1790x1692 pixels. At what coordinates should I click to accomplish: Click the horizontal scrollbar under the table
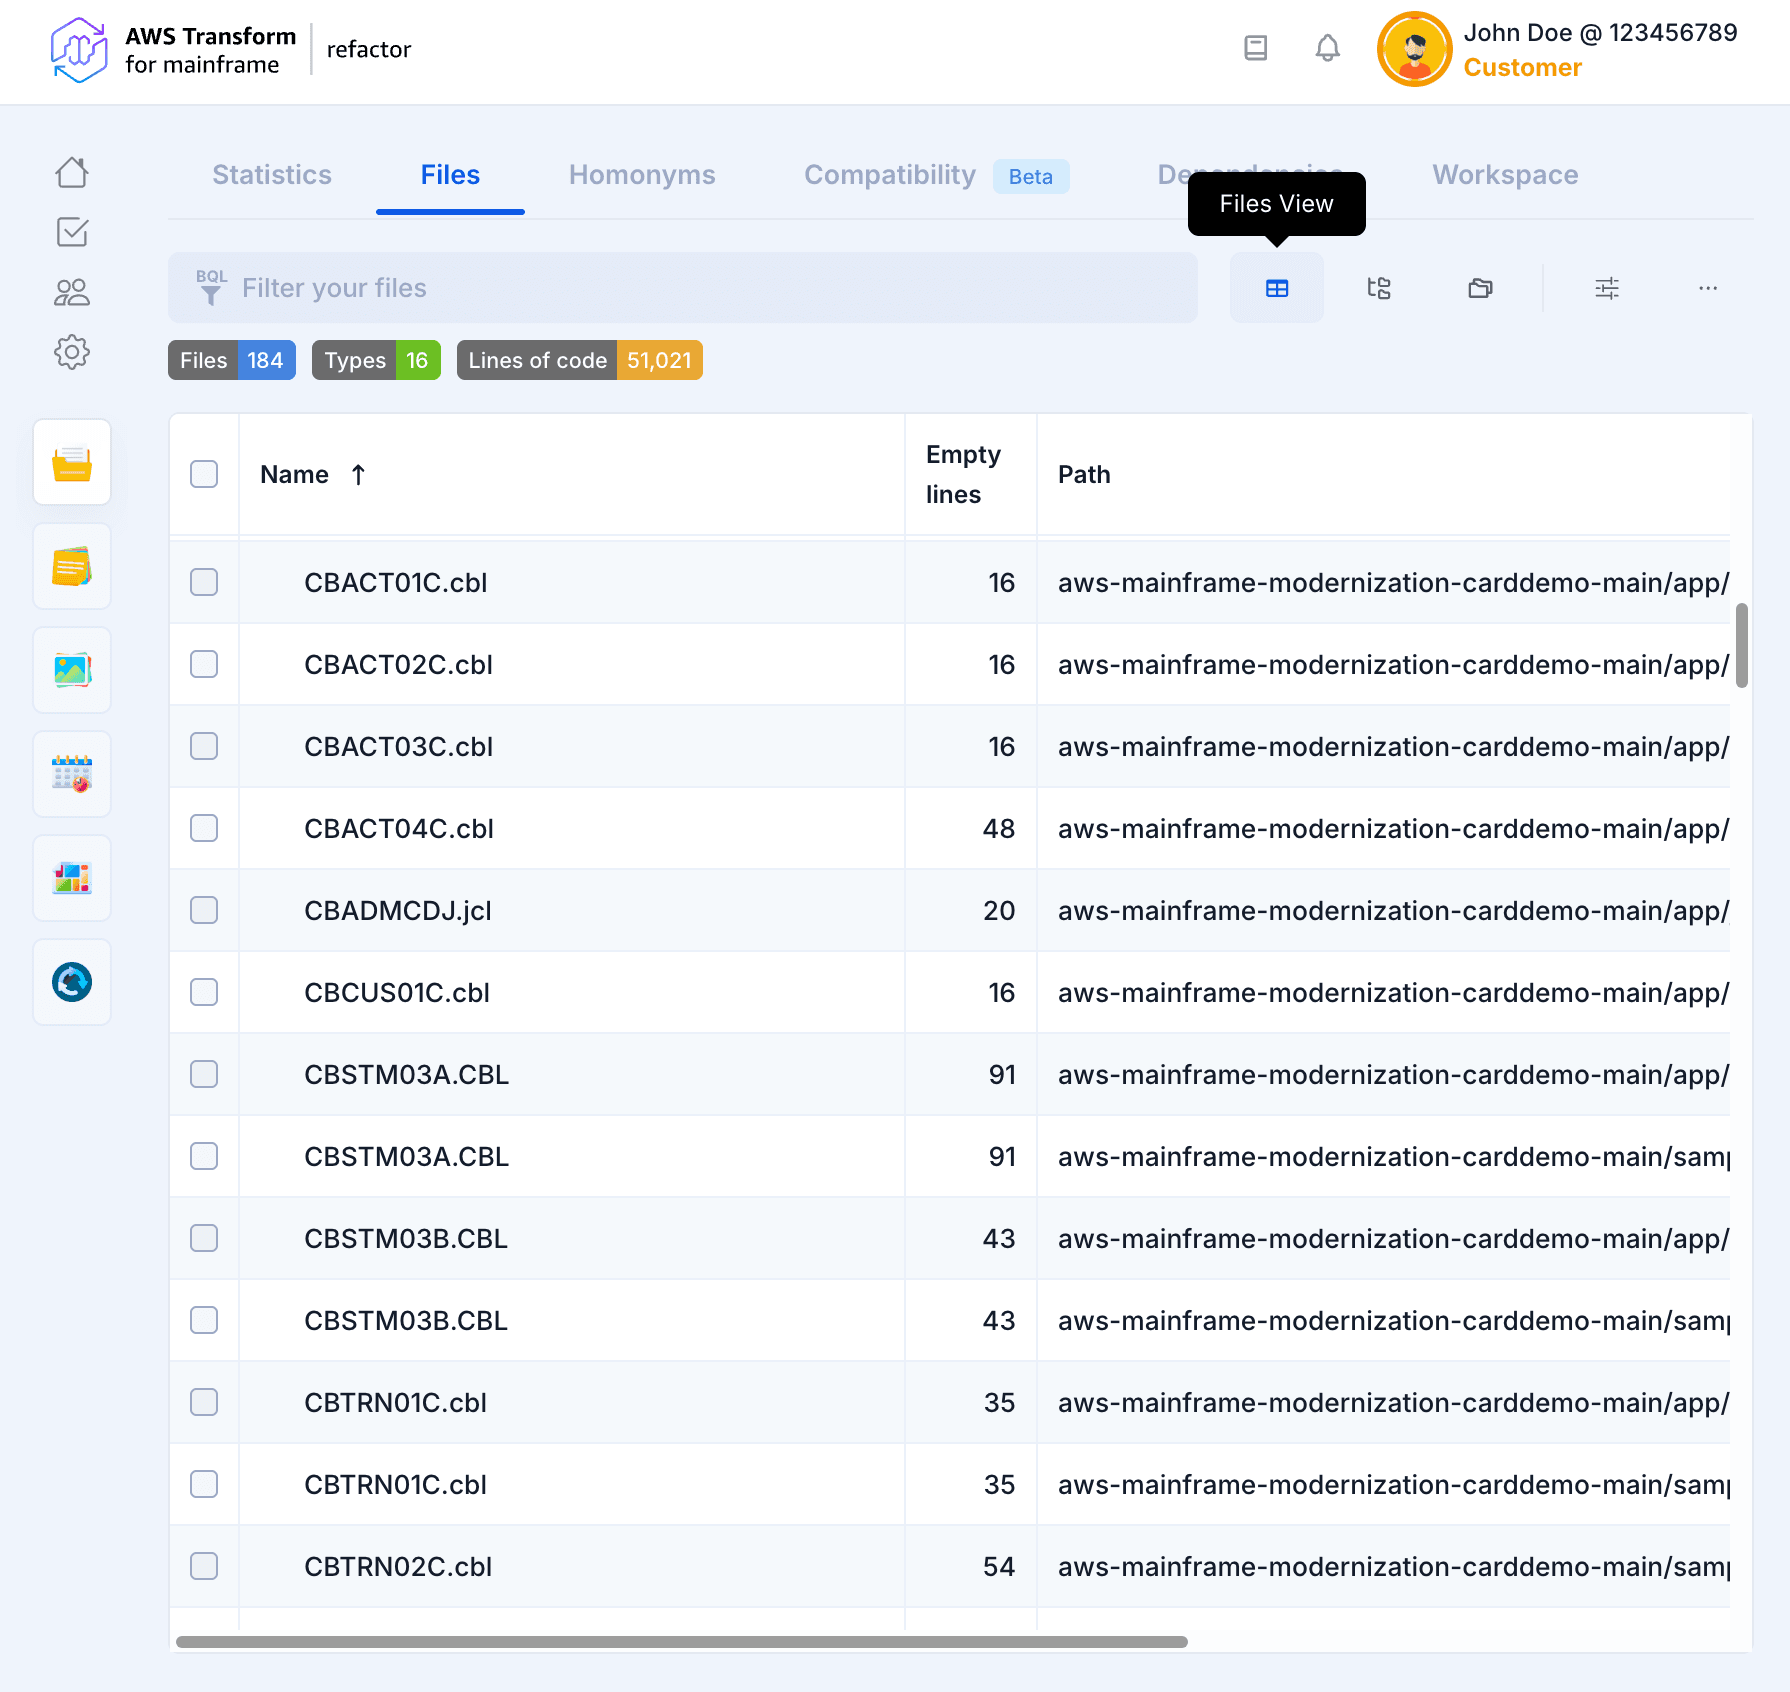coord(681,1641)
